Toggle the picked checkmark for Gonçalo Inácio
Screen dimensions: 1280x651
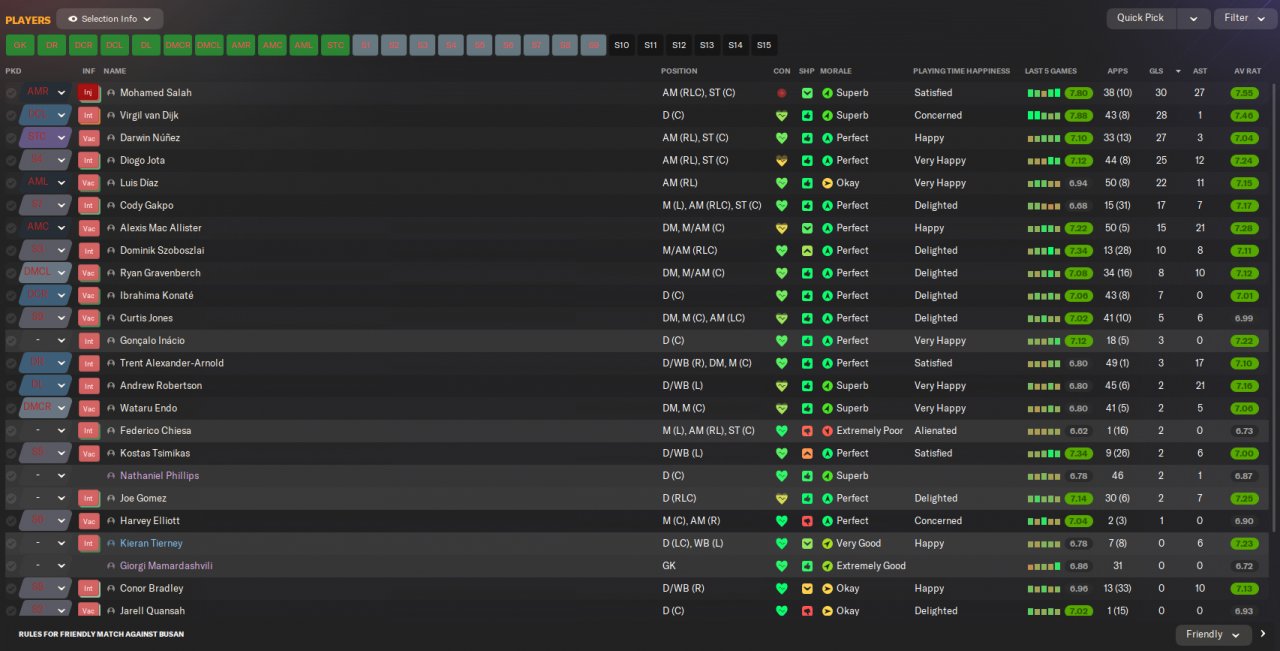[x=11, y=340]
